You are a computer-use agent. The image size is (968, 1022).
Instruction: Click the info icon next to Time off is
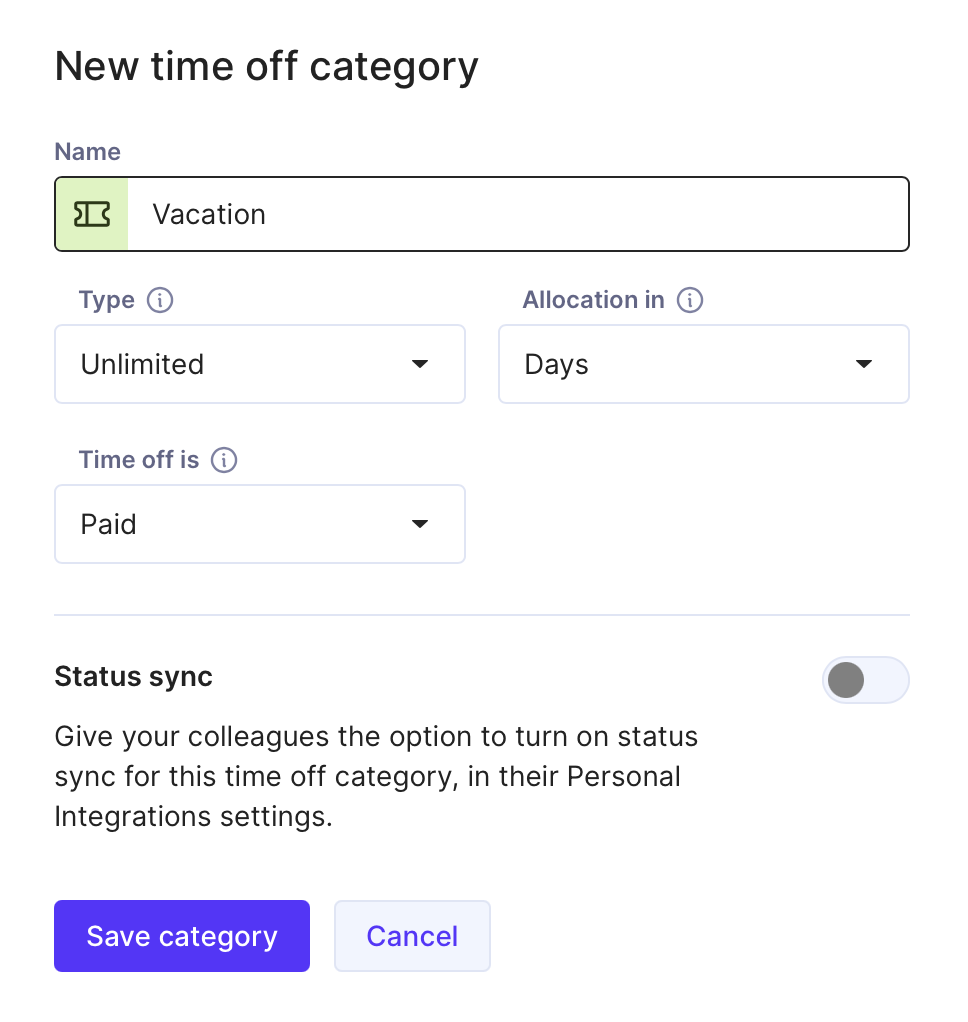(224, 460)
